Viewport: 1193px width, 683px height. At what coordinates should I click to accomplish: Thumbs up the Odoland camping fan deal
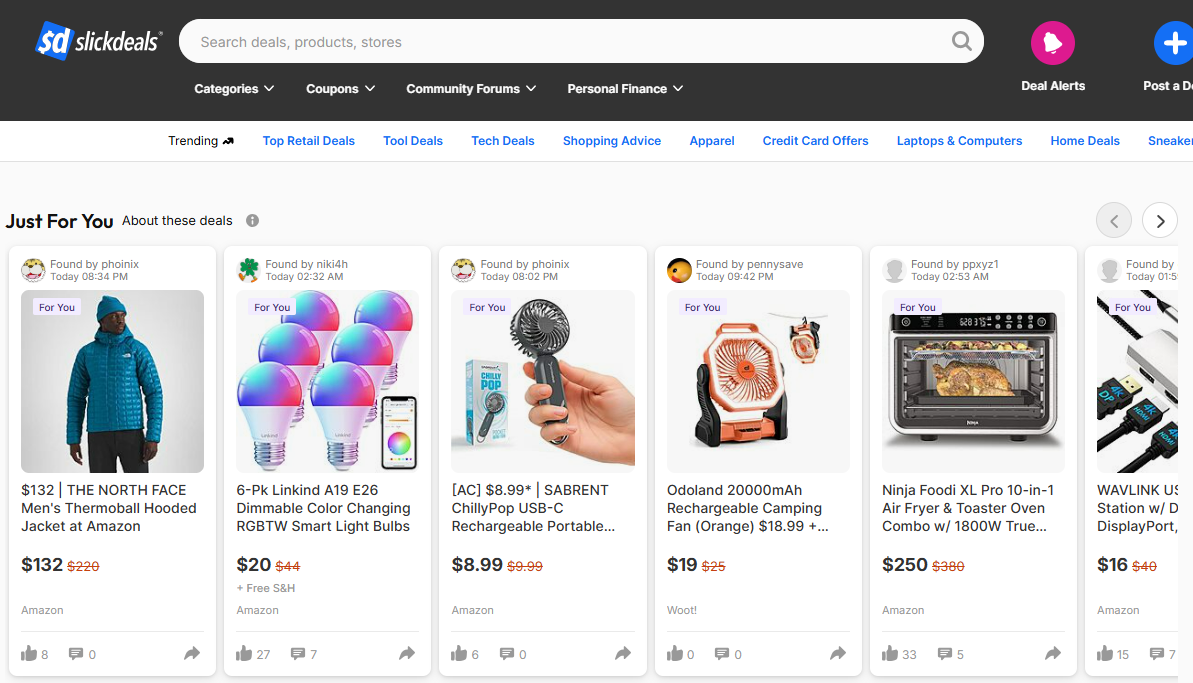pyautogui.click(x=675, y=653)
